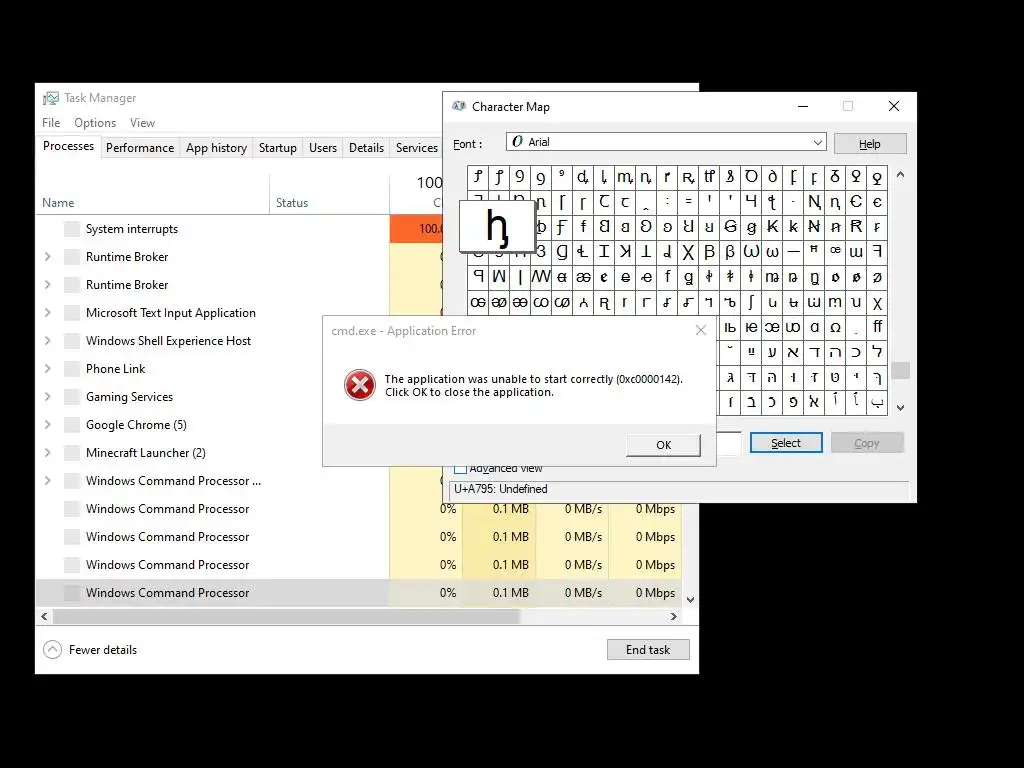Click the Character Map scrollbar thumb
The image size is (1024, 768).
click(900, 370)
